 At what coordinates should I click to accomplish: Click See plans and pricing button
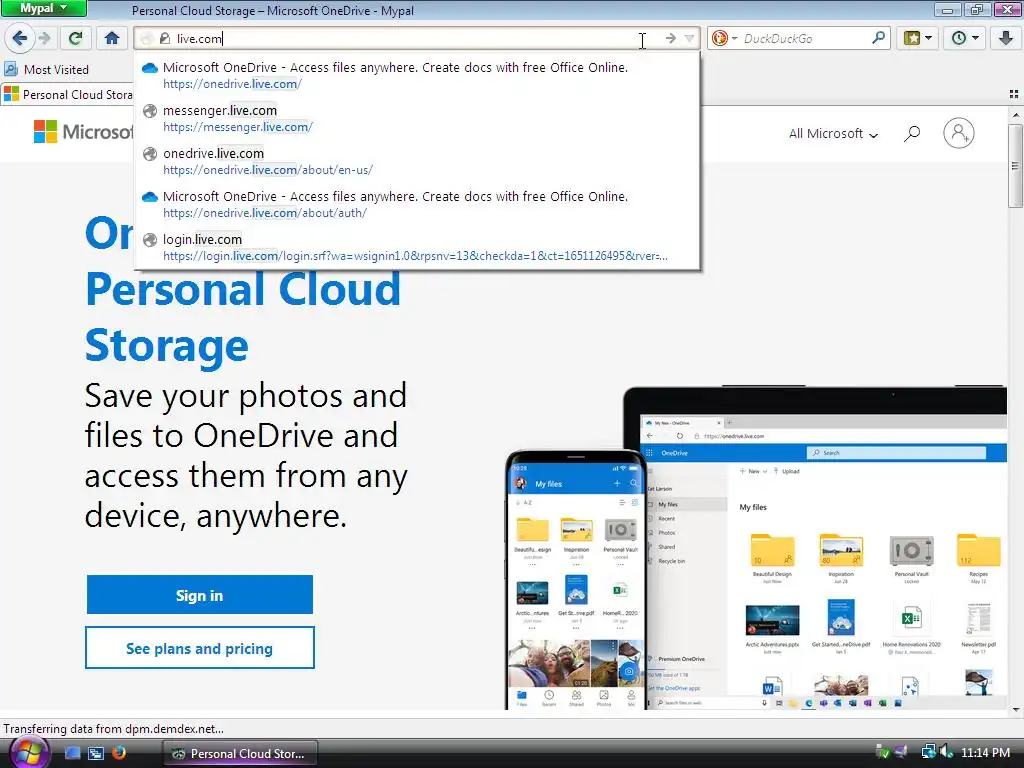199,648
